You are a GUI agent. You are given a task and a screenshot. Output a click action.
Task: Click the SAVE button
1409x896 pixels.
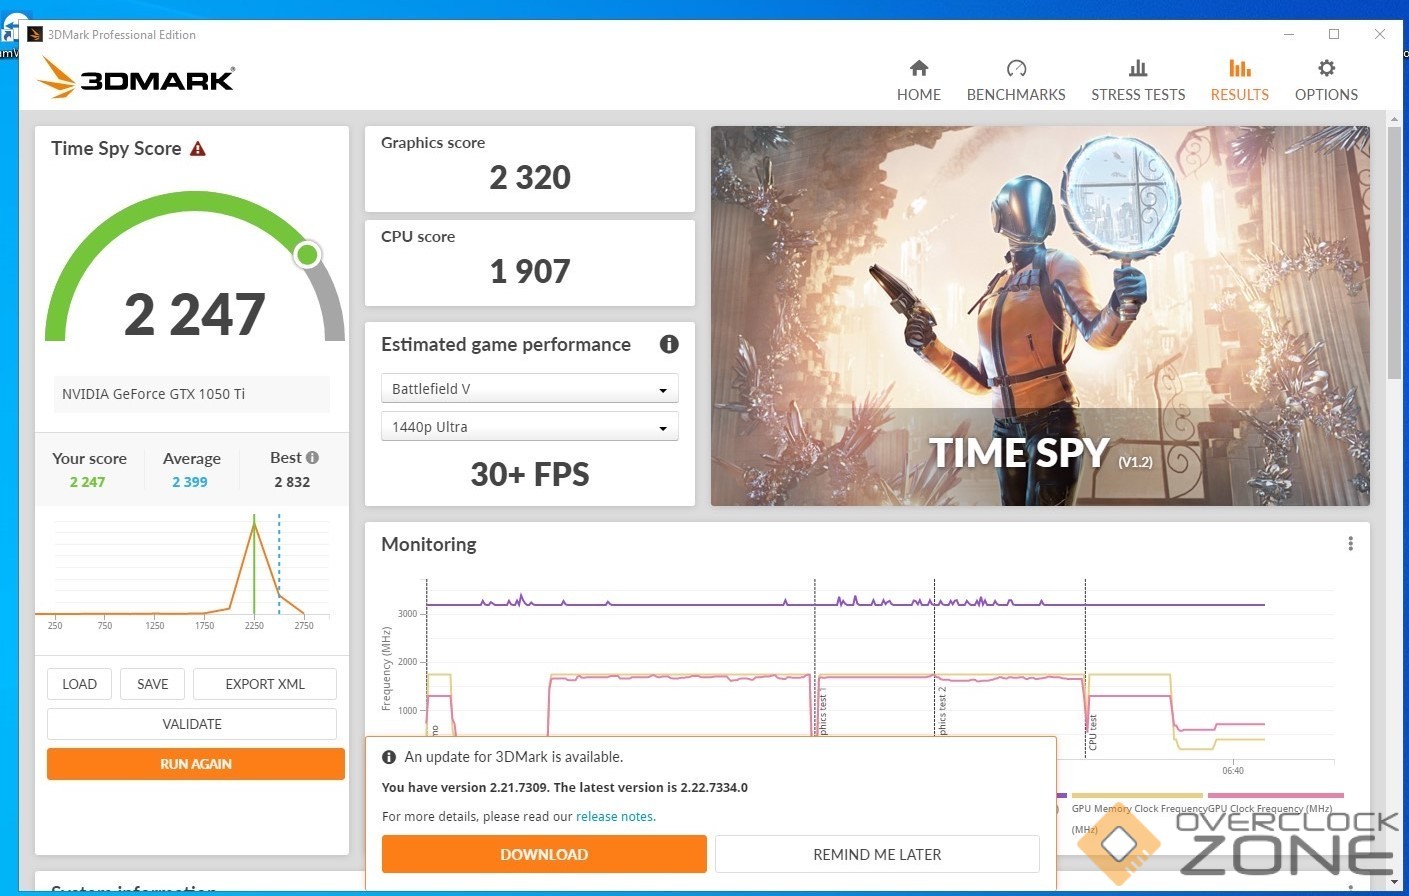[x=153, y=684]
